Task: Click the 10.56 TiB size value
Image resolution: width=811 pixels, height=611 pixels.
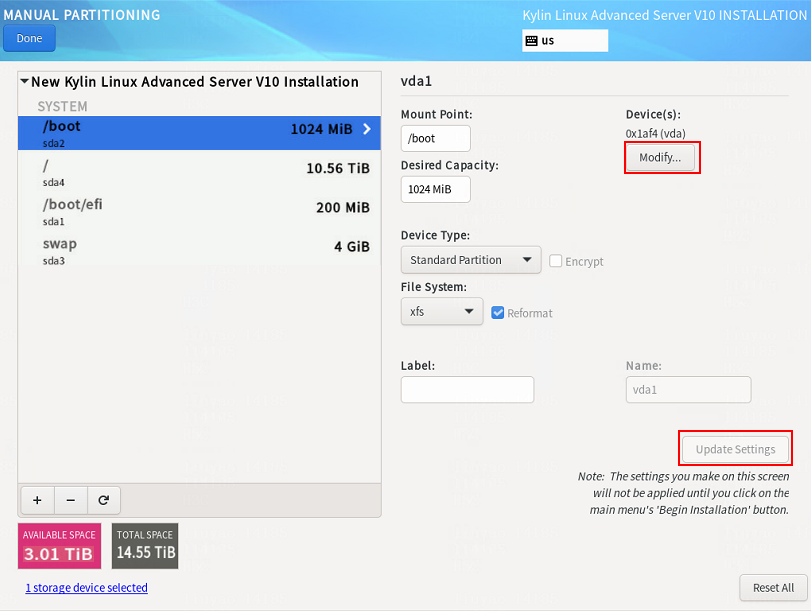Action: [x=338, y=169]
